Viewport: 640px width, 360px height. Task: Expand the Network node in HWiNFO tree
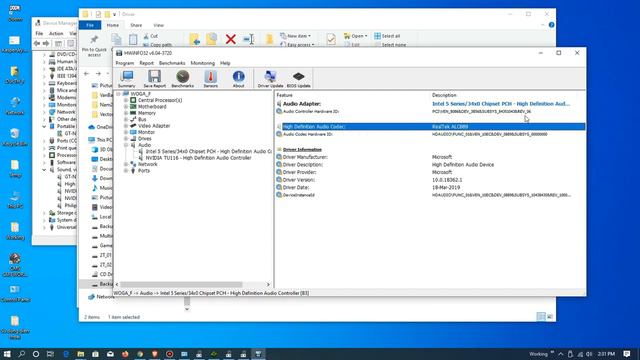click(126, 164)
